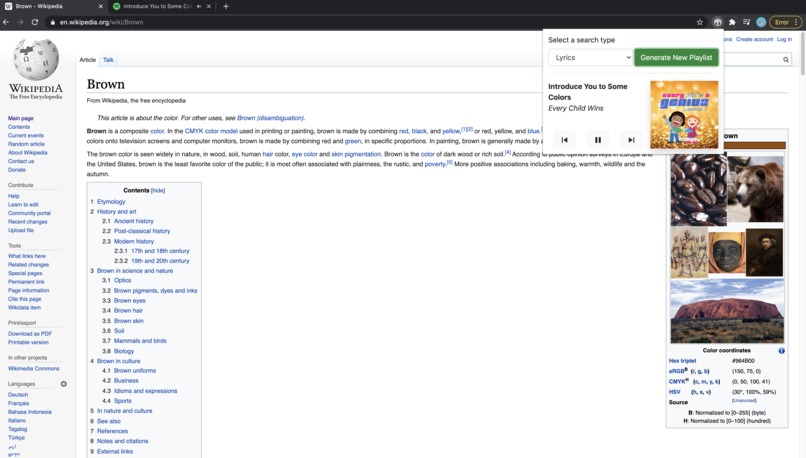
Task: Open the Talk tab
Action: tap(108, 60)
